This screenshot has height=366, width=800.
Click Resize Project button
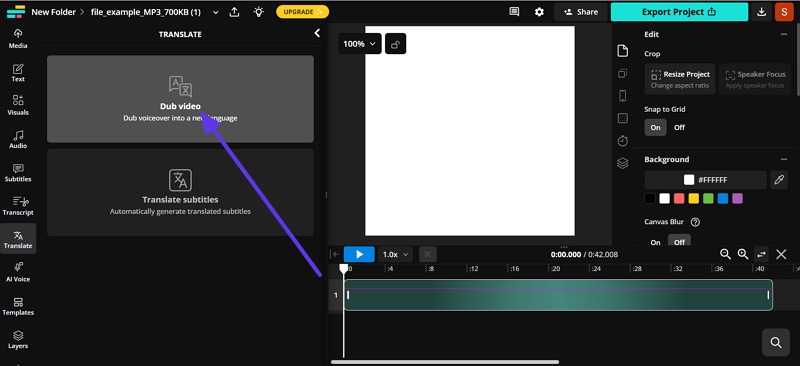pyautogui.click(x=680, y=79)
